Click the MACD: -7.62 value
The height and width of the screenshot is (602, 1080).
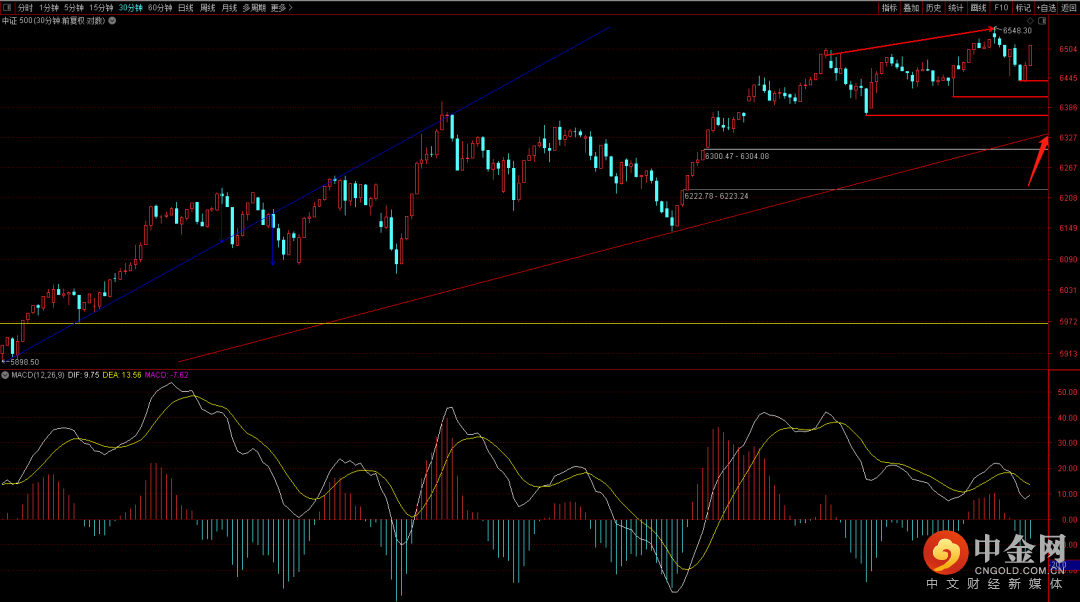point(167,375)
